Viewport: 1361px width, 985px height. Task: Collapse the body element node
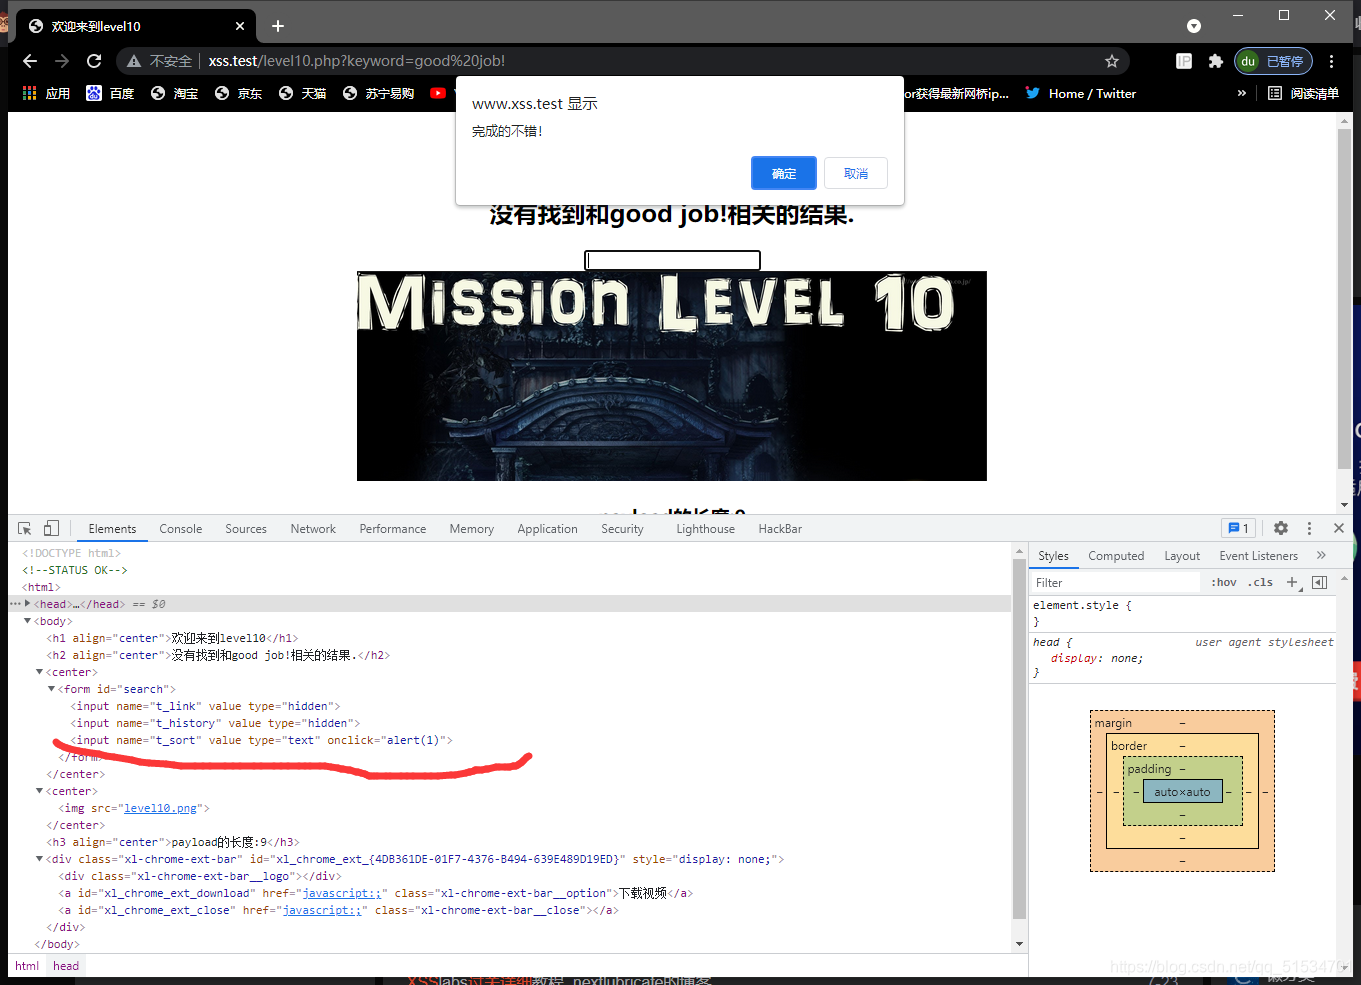(28, 621)
